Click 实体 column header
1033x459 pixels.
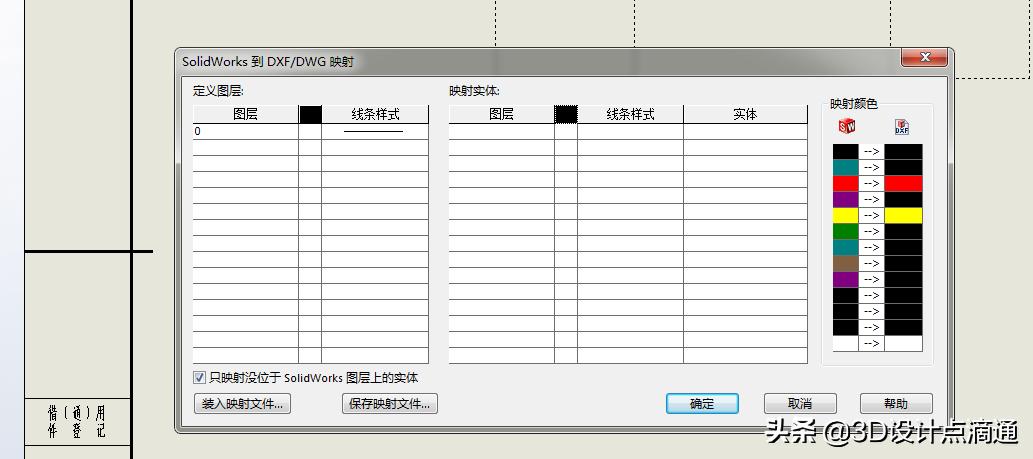pos(745,115)
